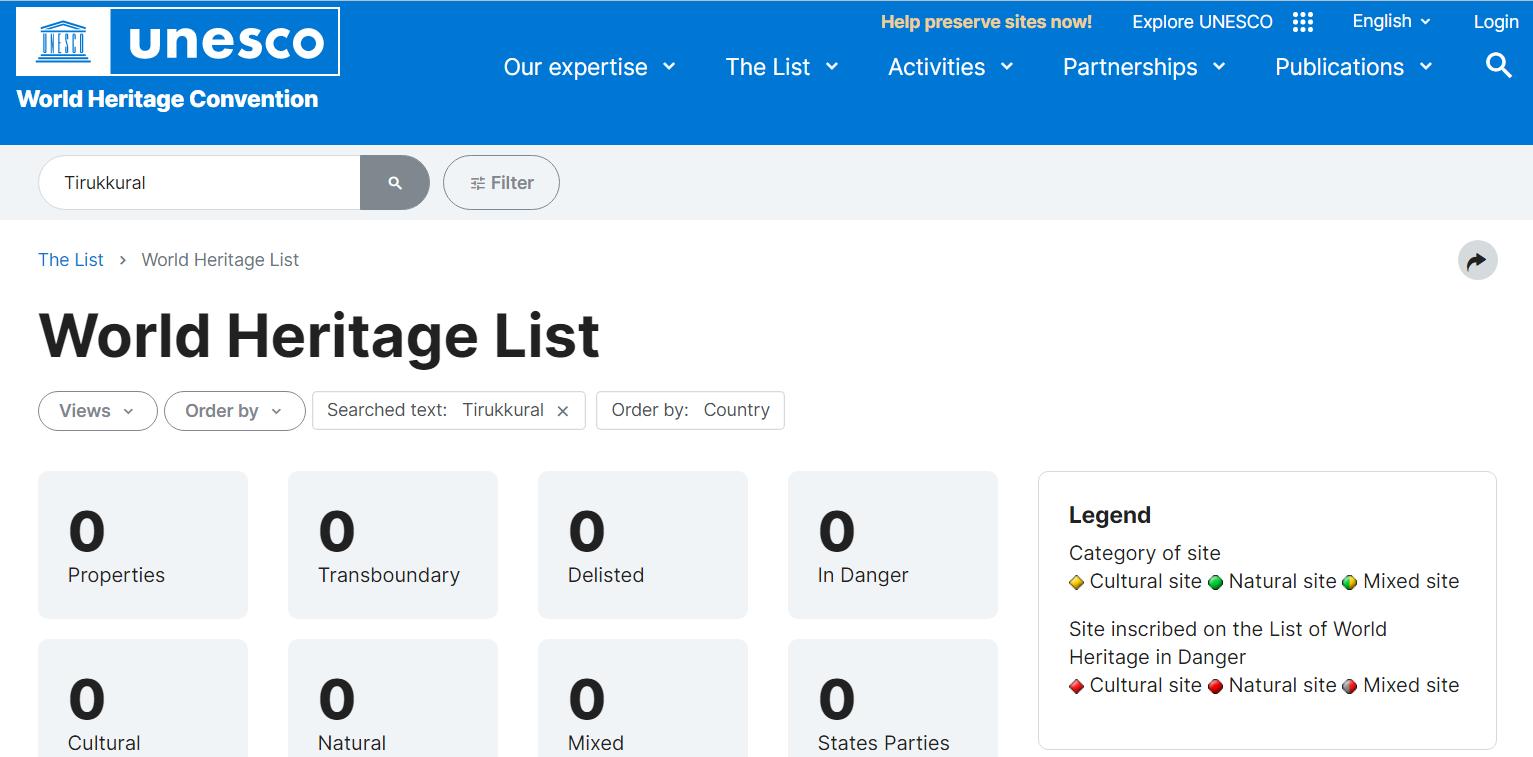Click the UNESCO logo in header
The image size is (1533, 757).
pos(178,42)
